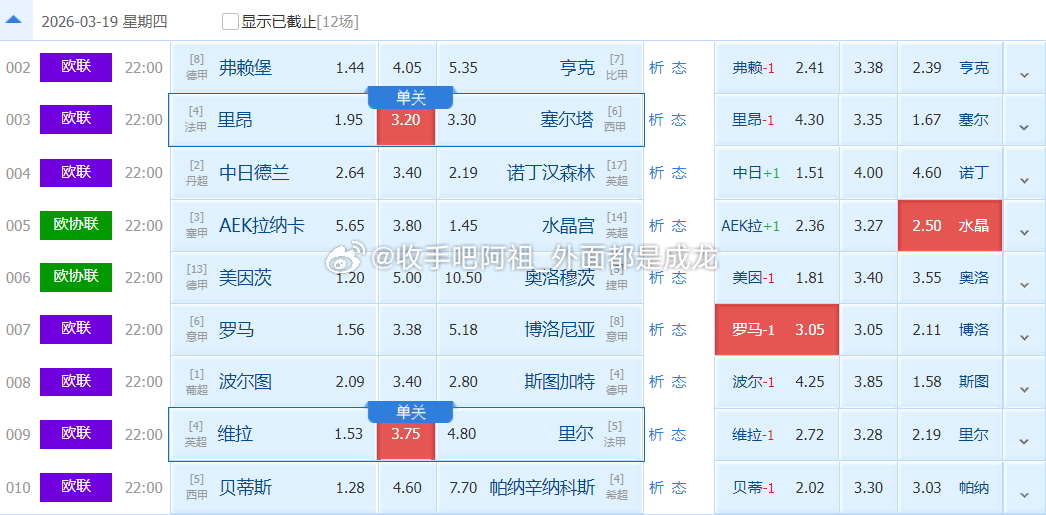Open 析 analysis for 弗赖堡 match
Screen dimensions: 1046x515
click(656, 68)
